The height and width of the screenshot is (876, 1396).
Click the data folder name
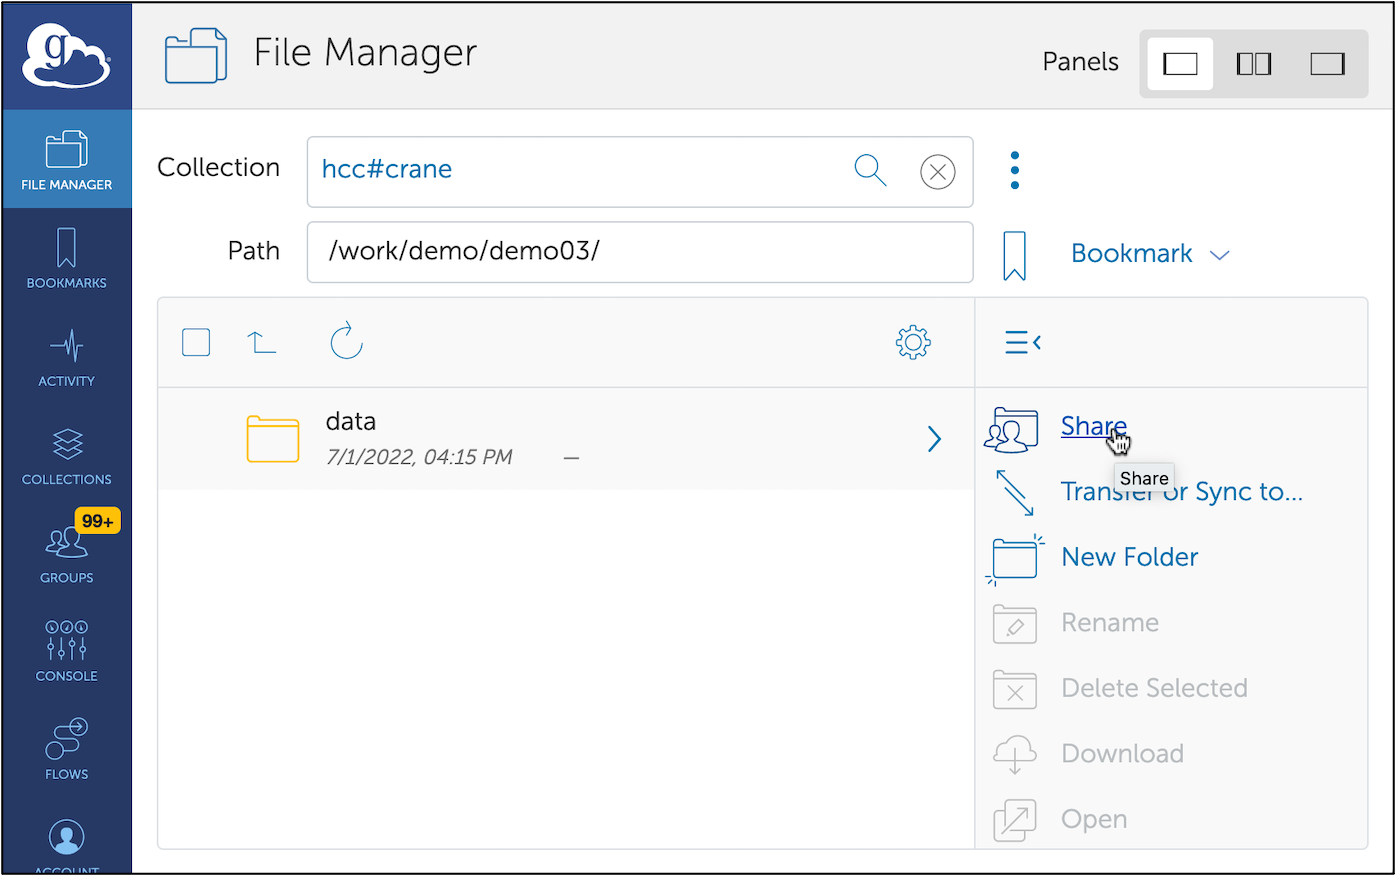pos(351,422)
